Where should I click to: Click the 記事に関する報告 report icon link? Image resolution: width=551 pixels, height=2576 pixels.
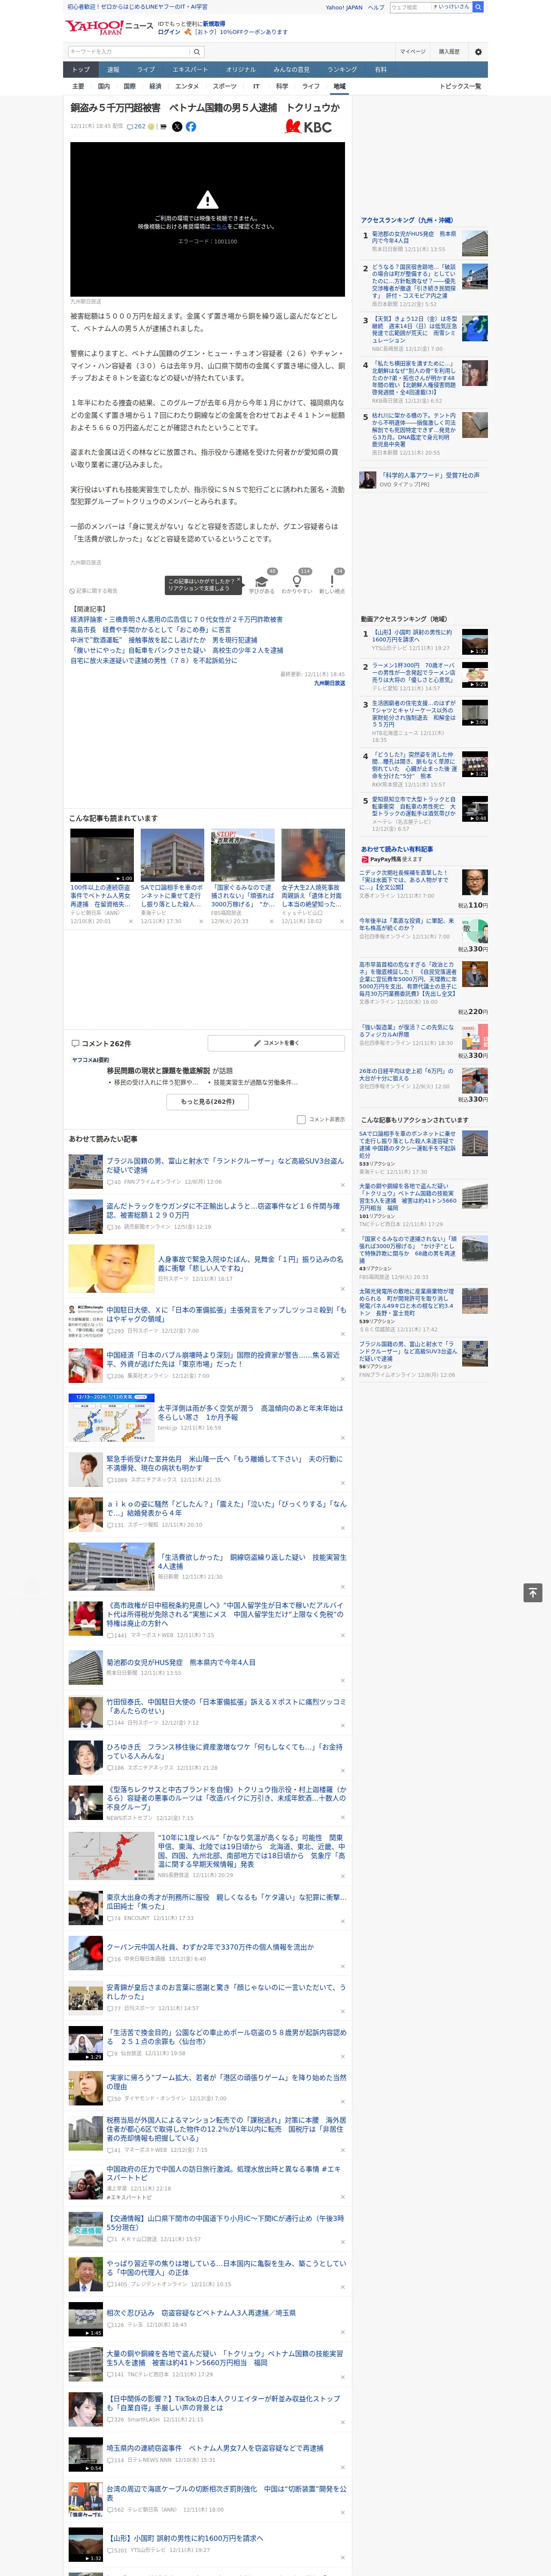pyautogui.click(x=94, y=591)
